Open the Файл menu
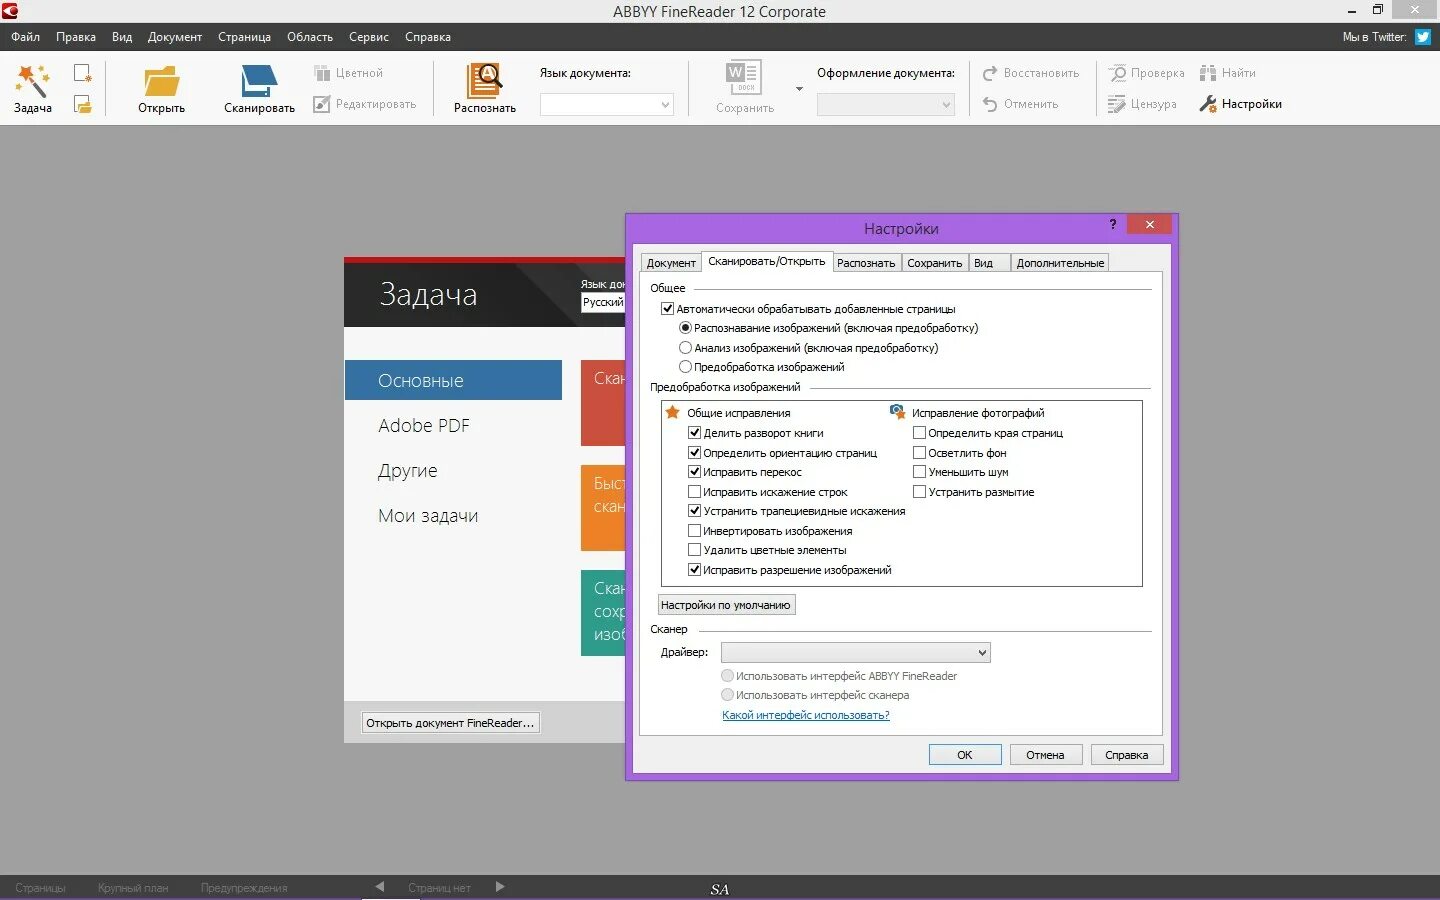Image resolution: width=1440 pixels, height=900 pixels. click(x=26, y=37)
